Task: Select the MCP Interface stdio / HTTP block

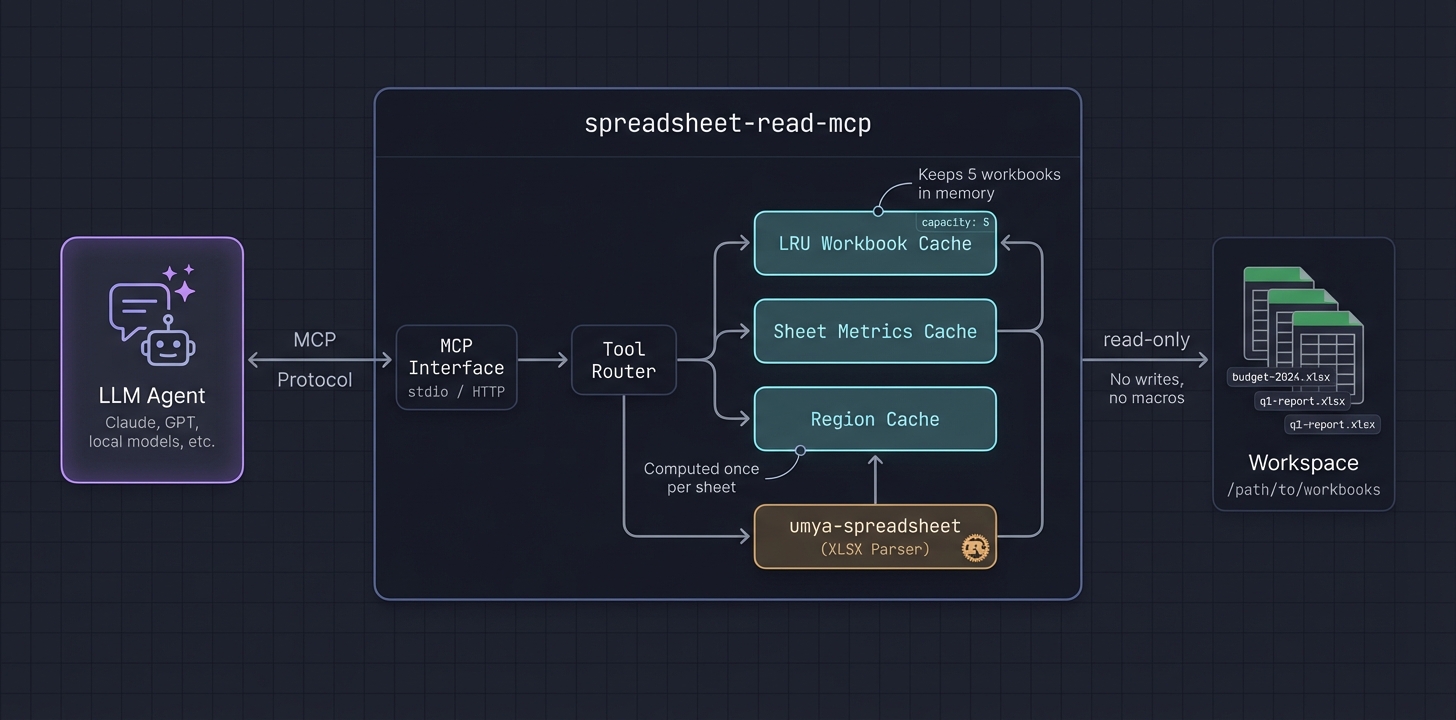Action: point(456,367)
